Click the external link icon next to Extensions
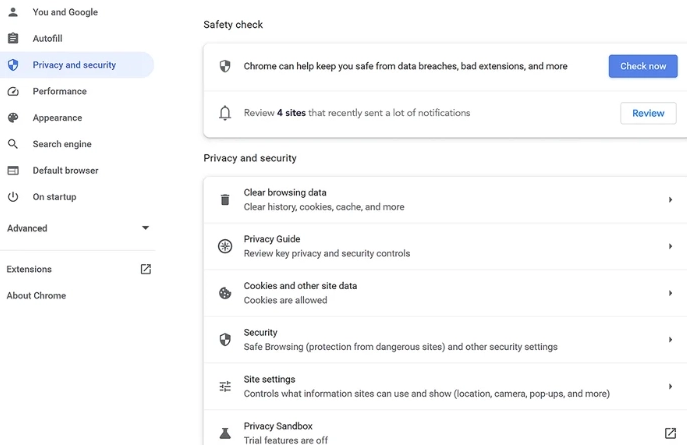 [145, 269]
